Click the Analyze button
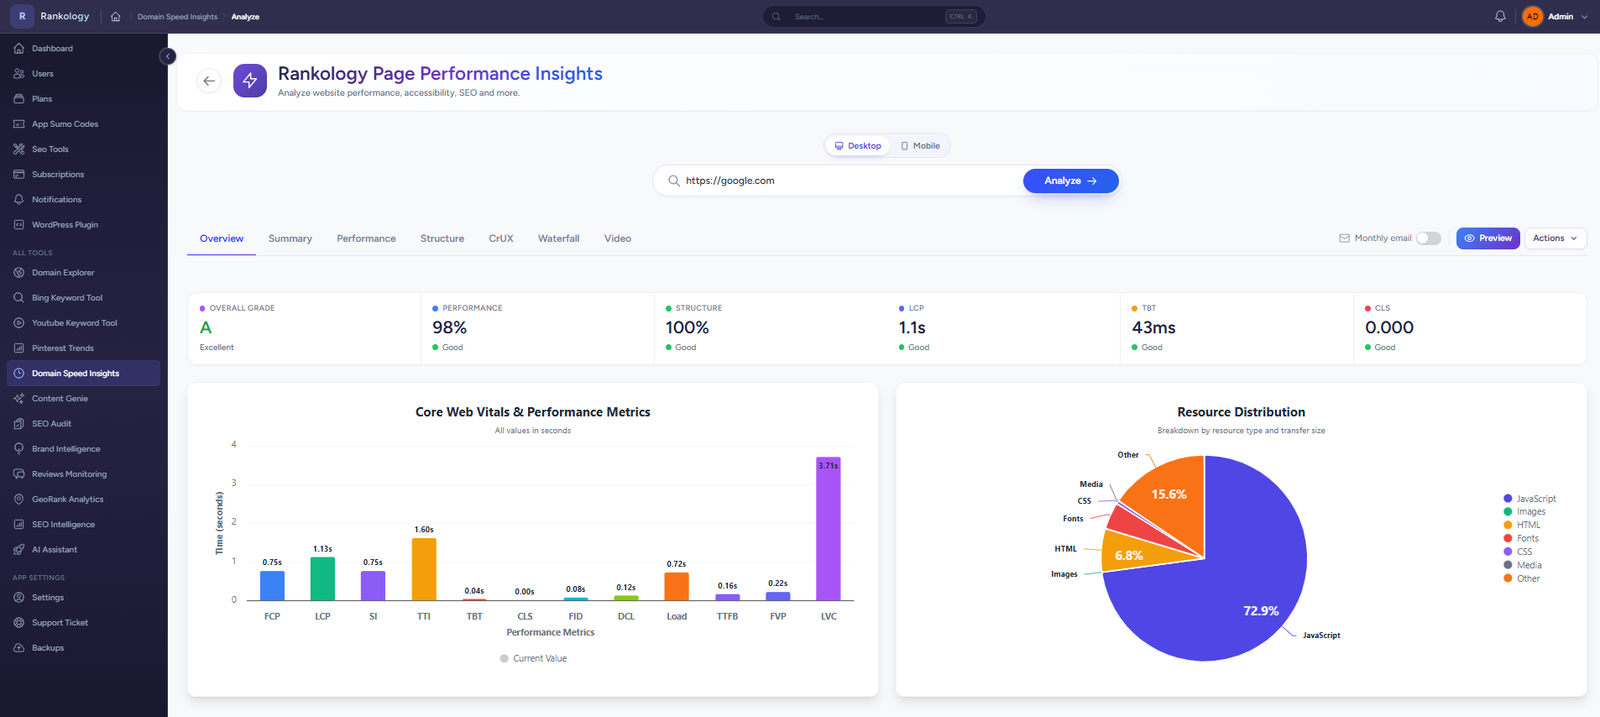1600x717 pixels. click(x=1070, y=181)
